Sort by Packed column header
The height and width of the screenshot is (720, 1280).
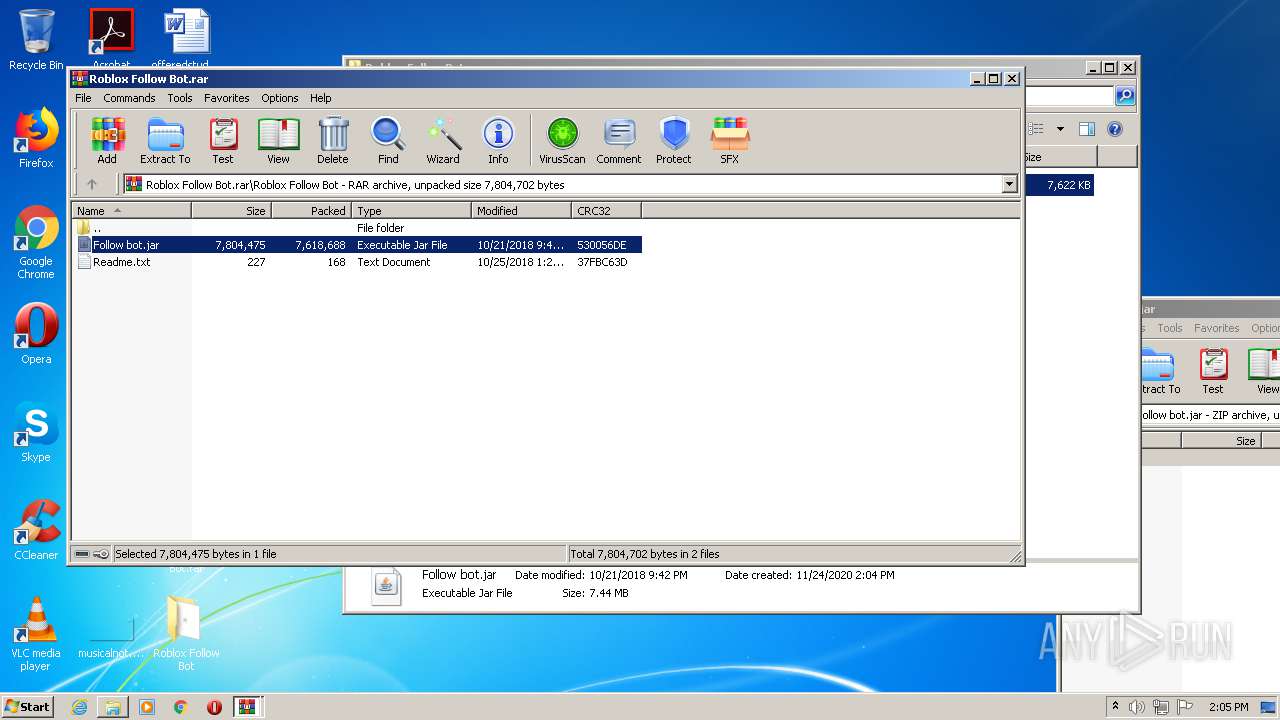point(312,210)
